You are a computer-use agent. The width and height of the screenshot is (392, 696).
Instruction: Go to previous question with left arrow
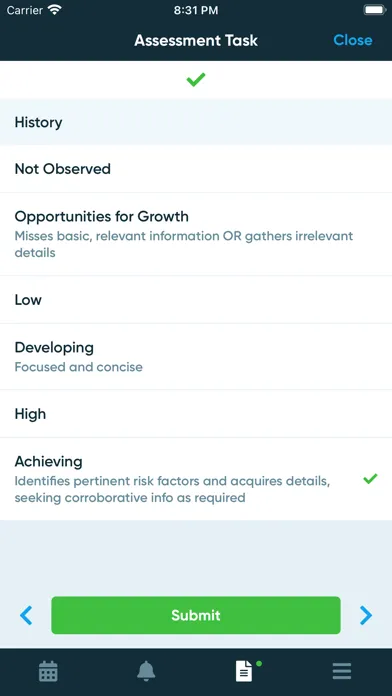(x=26, y=615)
